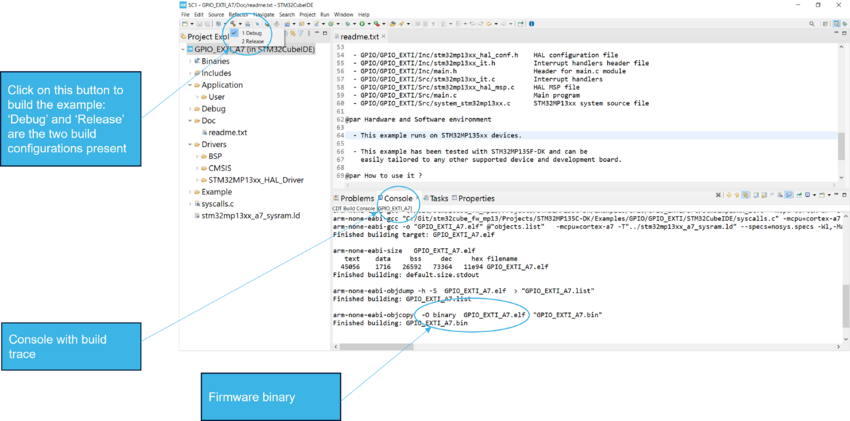850x421 pixels.
Task: Click the blue Information Center icon
Action: point(531,24)
